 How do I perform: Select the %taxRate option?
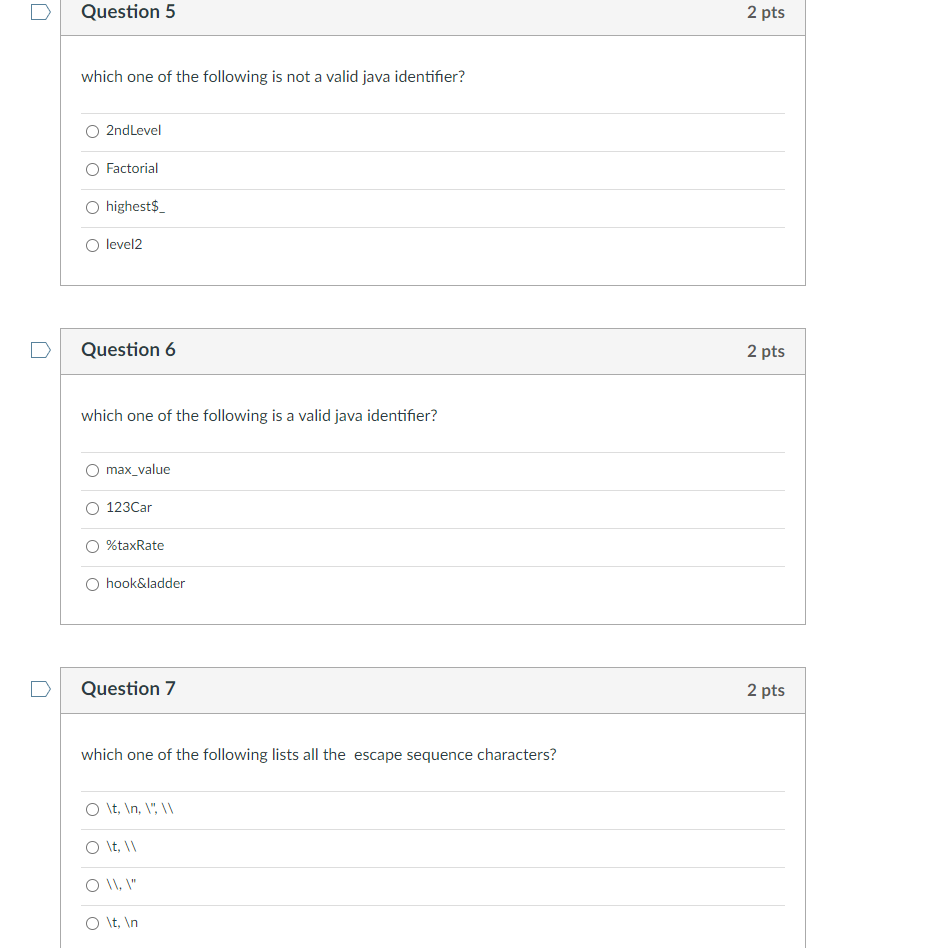point(93,547)
